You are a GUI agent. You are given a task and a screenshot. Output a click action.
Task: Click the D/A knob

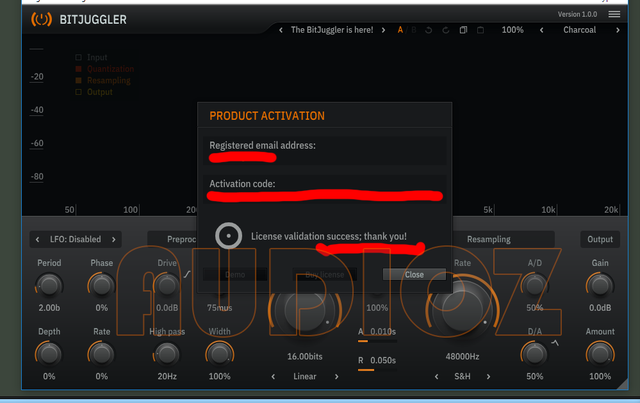point(534,354)
